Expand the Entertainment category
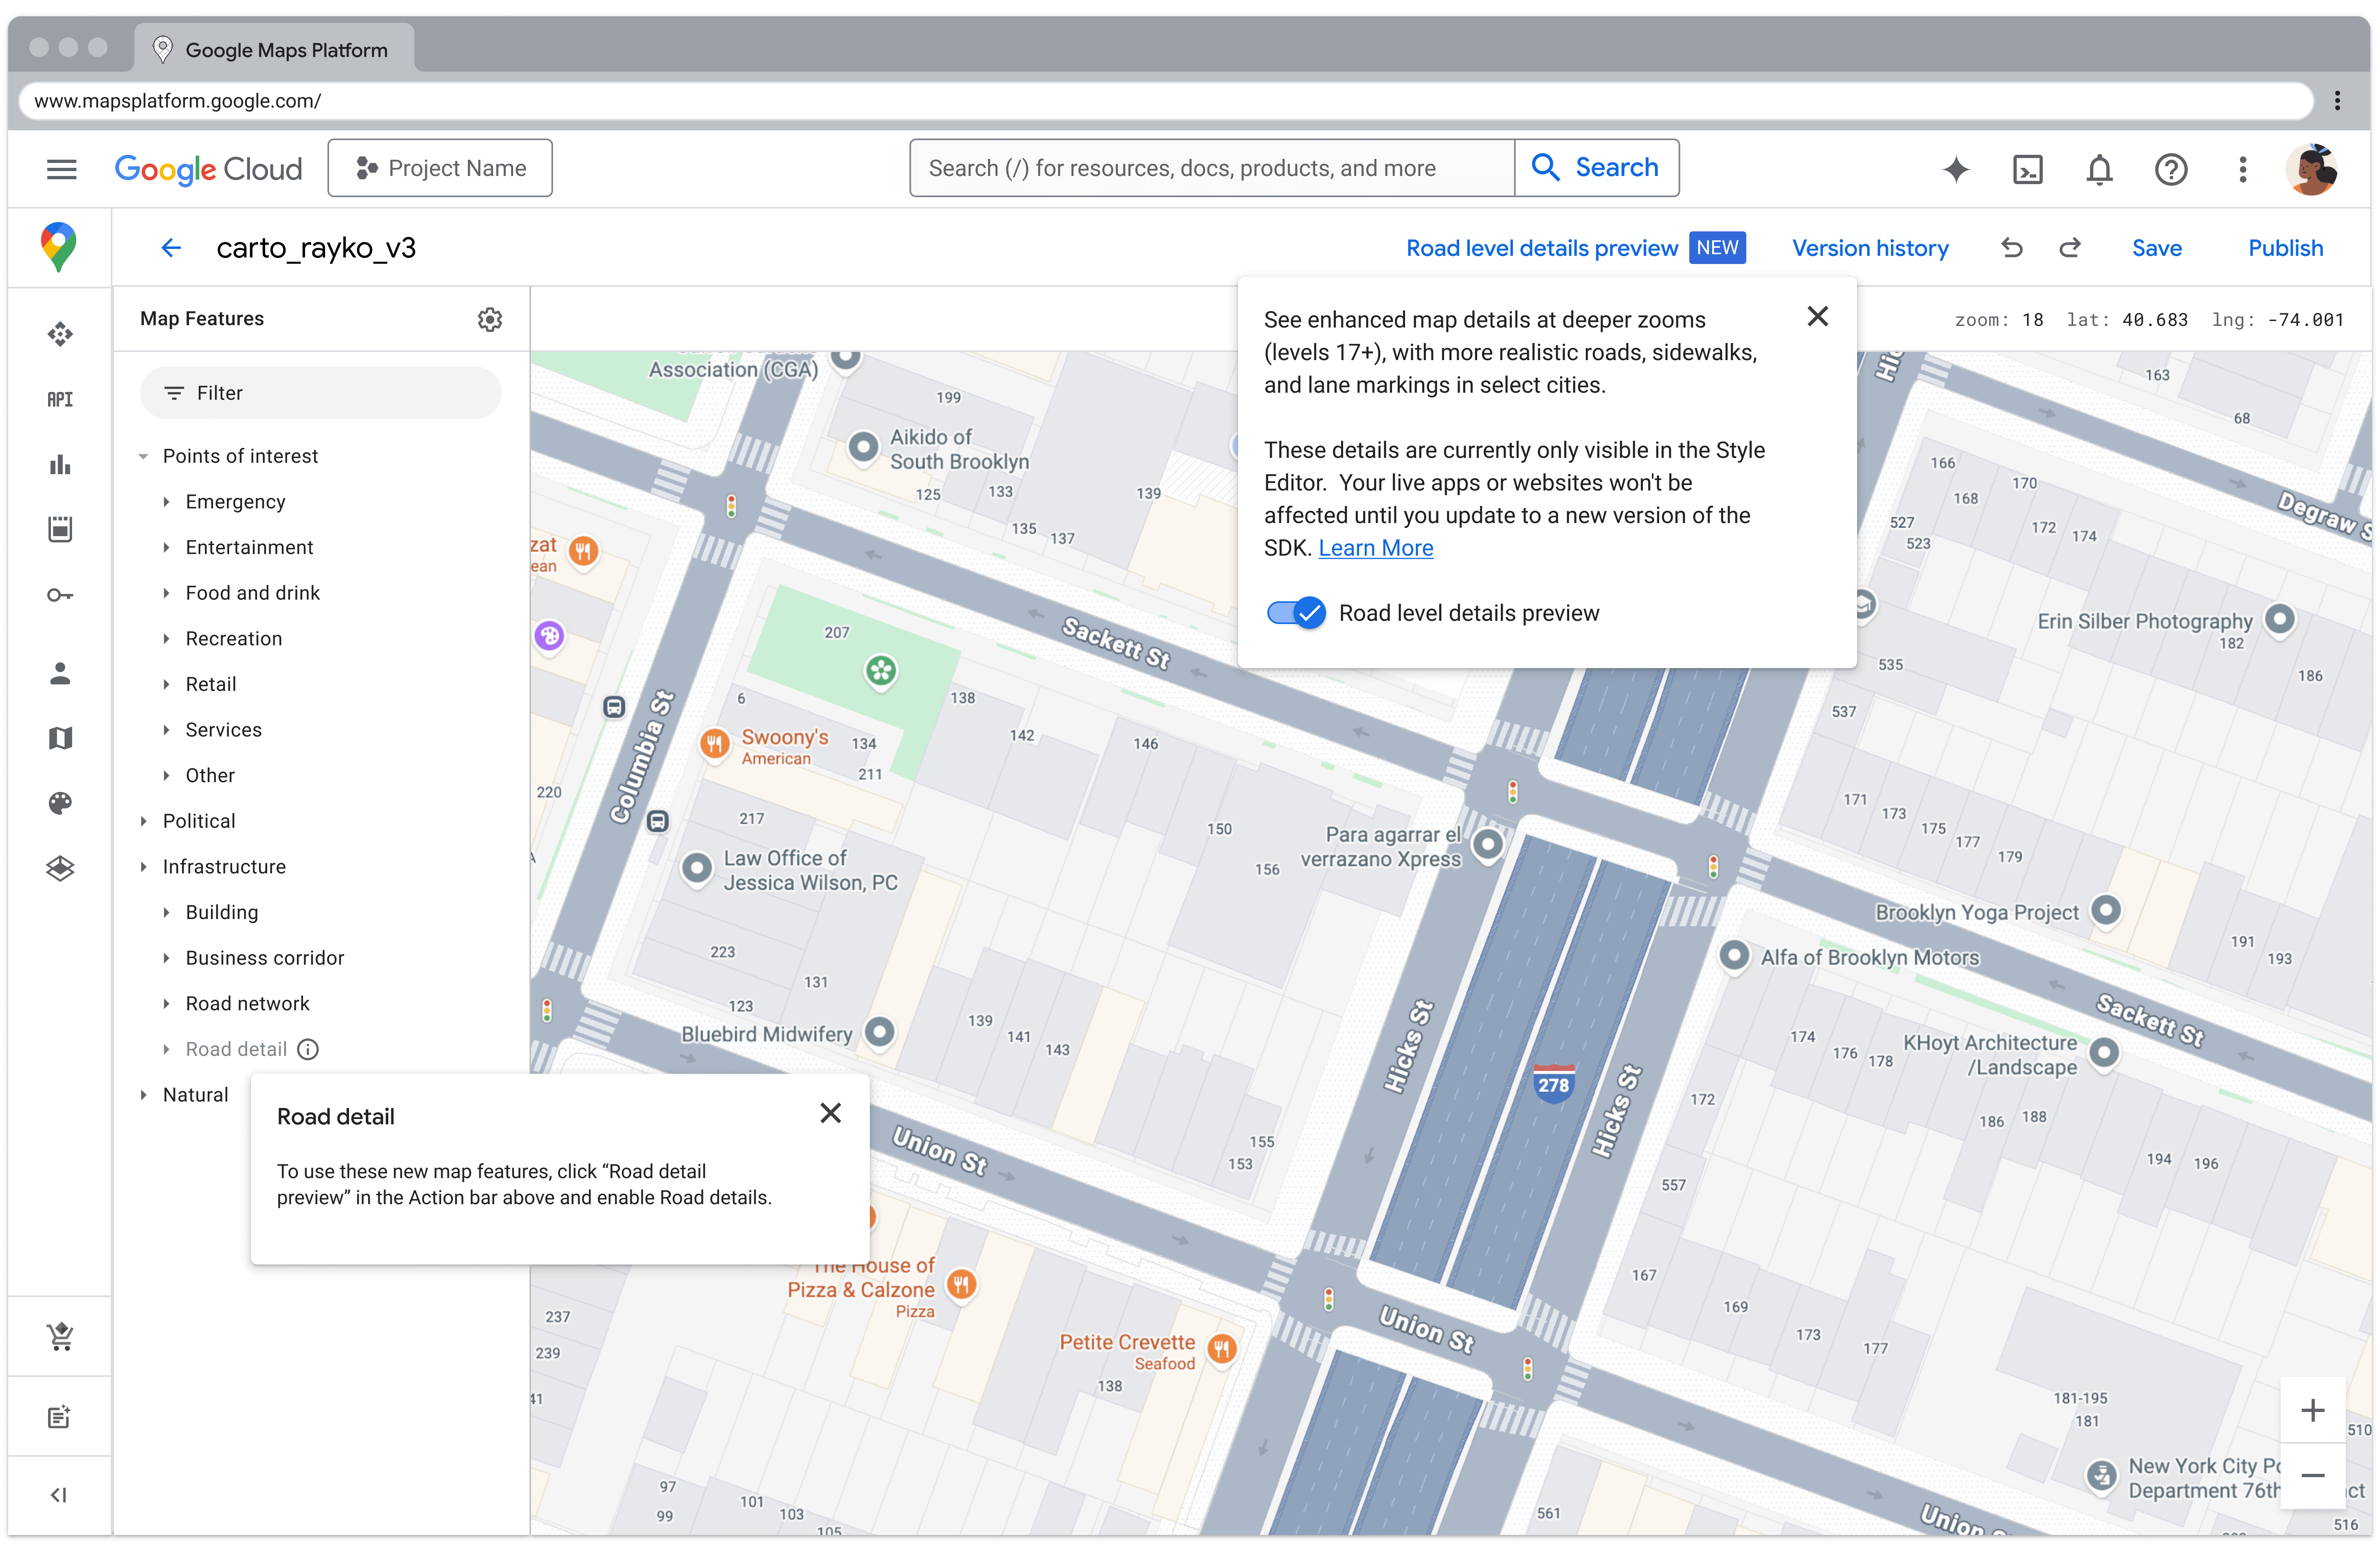Viewport: 2380px width, 1548px height. 166,547
